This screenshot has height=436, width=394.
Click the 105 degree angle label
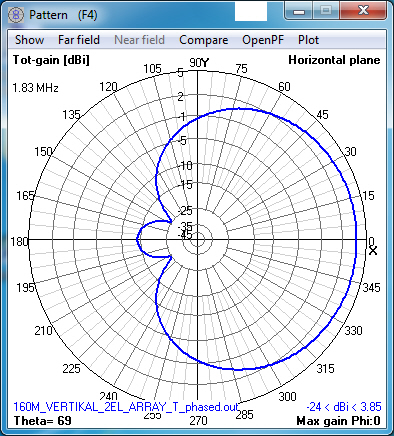coord(152,69)
